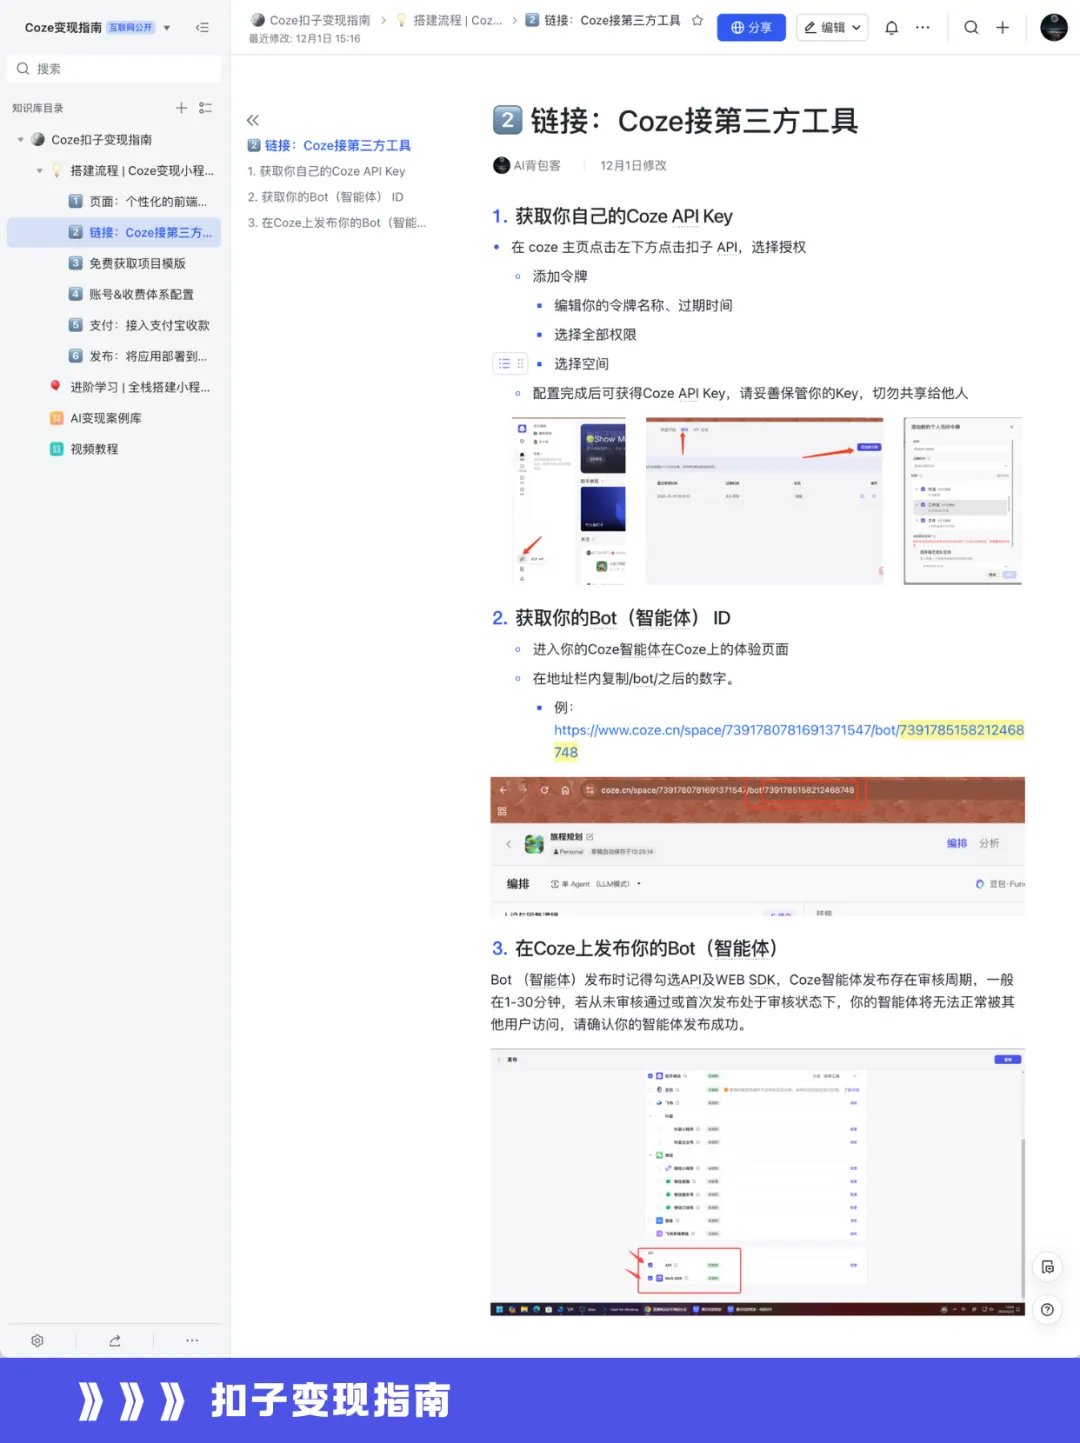Click the search magnifier icon in header

[971, 28]
